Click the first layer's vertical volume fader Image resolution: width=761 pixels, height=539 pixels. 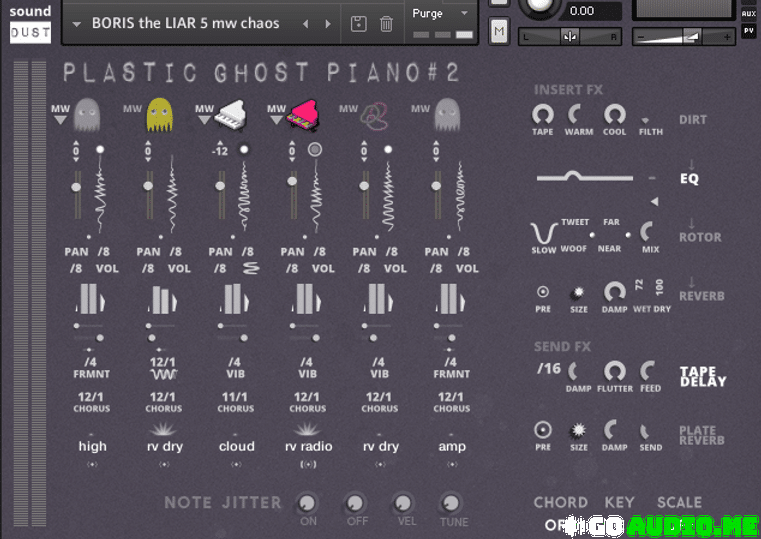76,187
